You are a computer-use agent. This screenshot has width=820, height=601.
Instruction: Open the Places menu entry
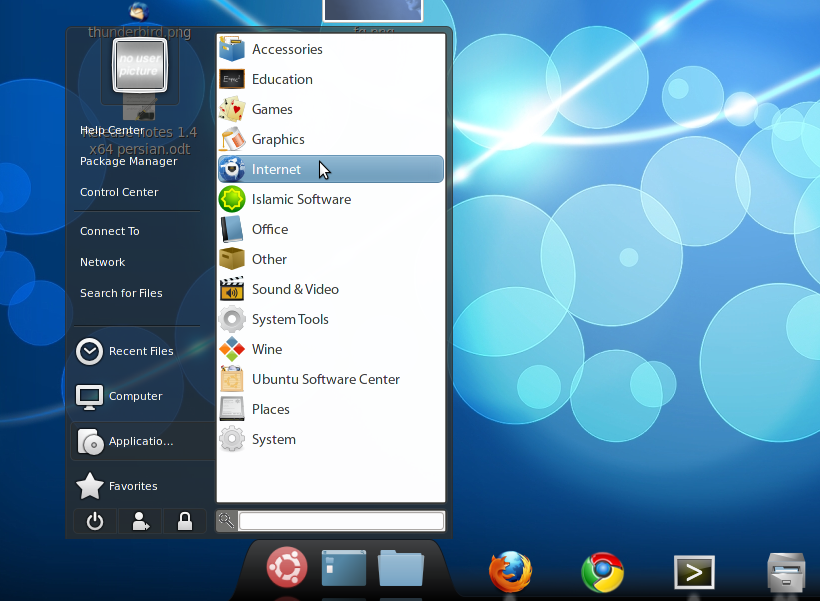pos(331,409)
